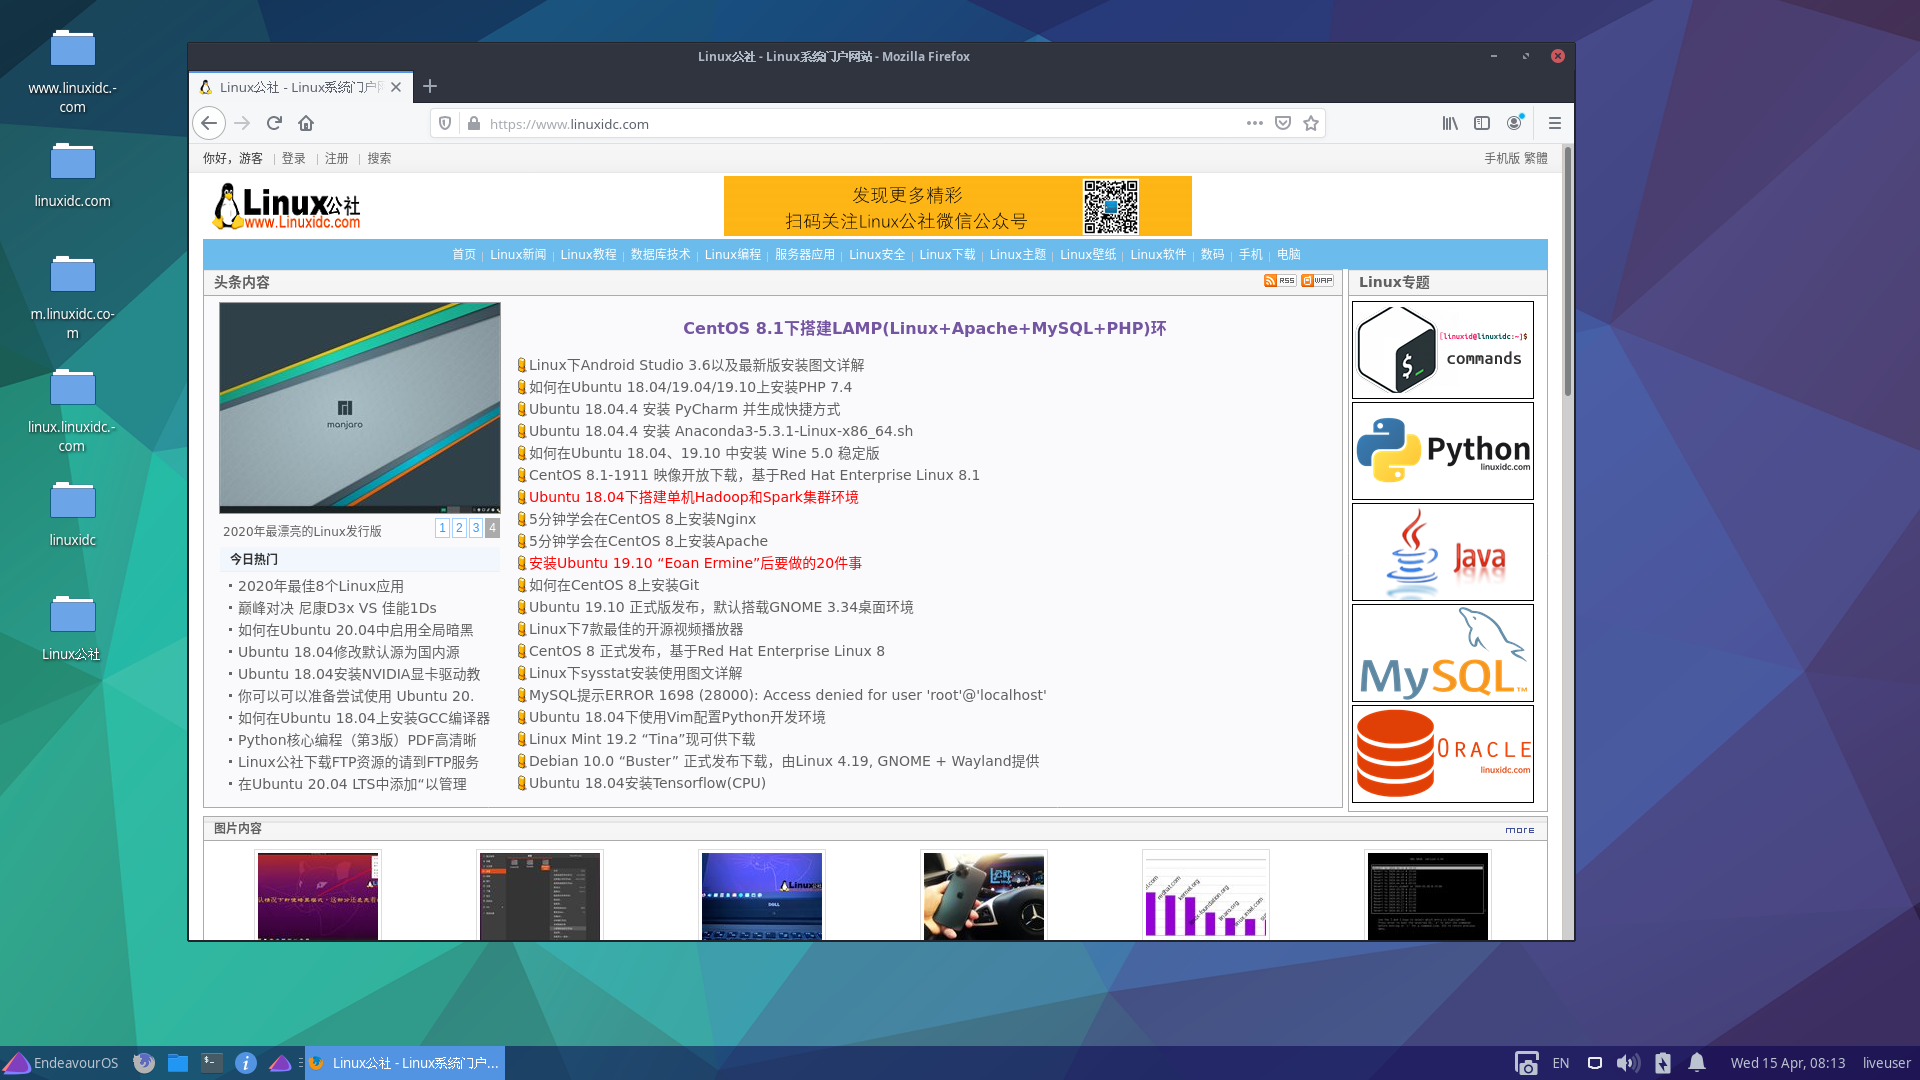Open a new tab
The width and height of the screenshot is (1920, 1080).
pyautogui.click(x=430, y=87)
